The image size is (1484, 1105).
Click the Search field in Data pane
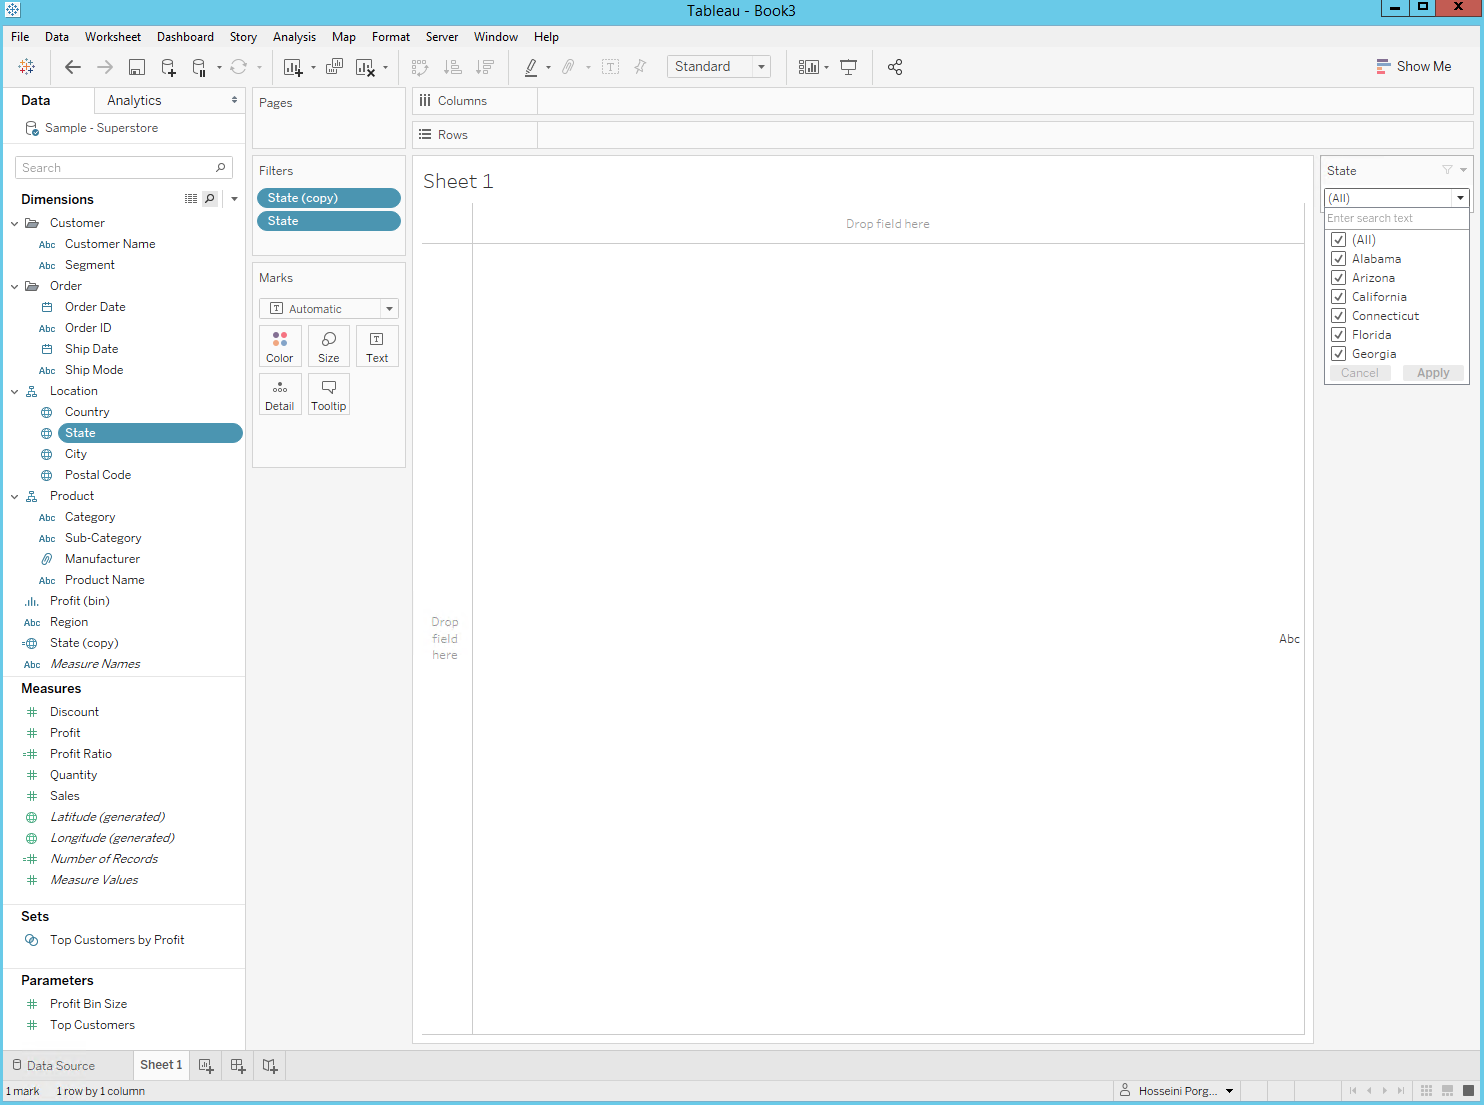(124, 168)
